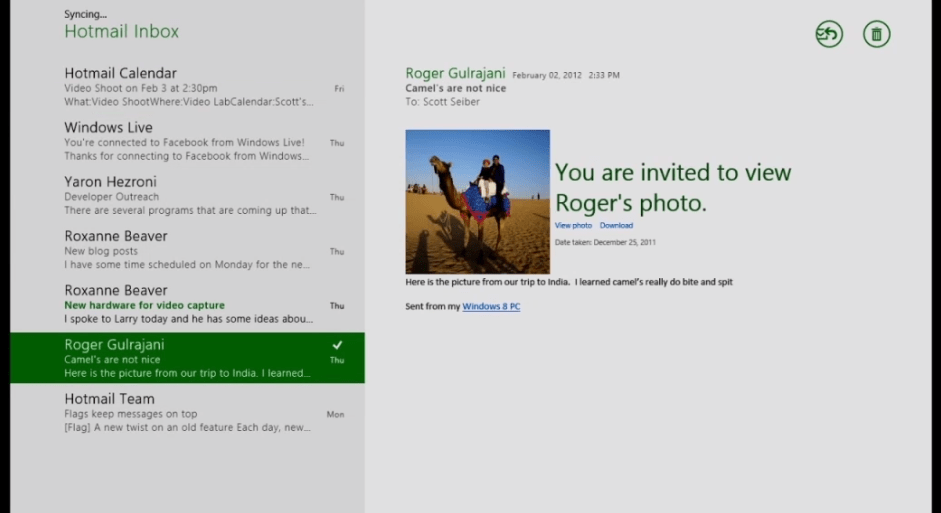Click the Download link

(616, 226)
